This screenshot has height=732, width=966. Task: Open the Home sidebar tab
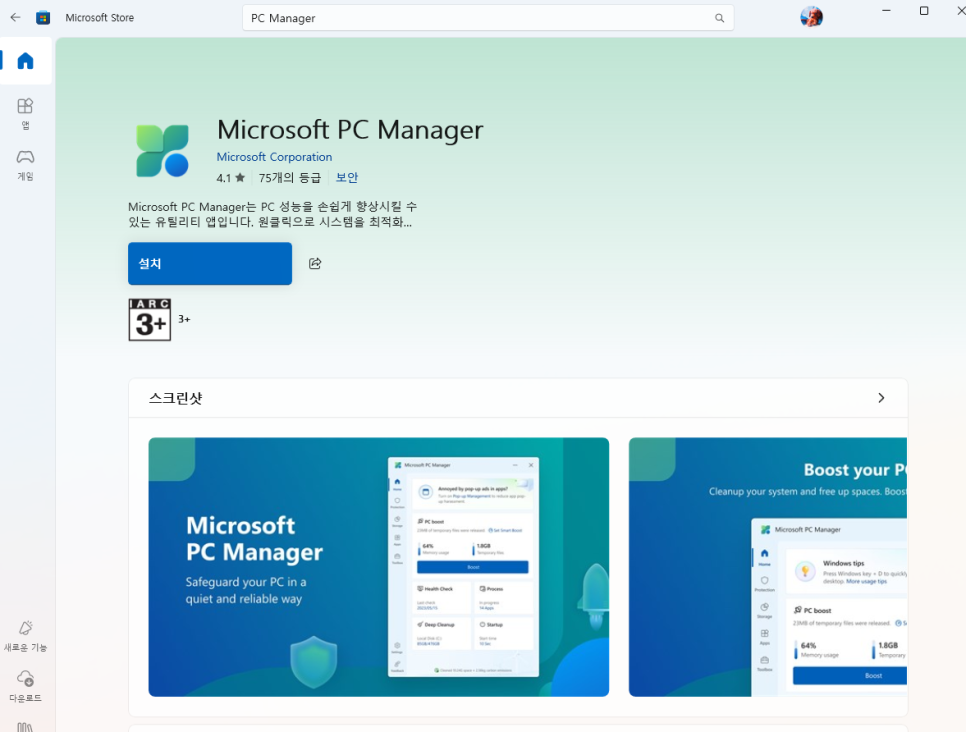[25, 60]
